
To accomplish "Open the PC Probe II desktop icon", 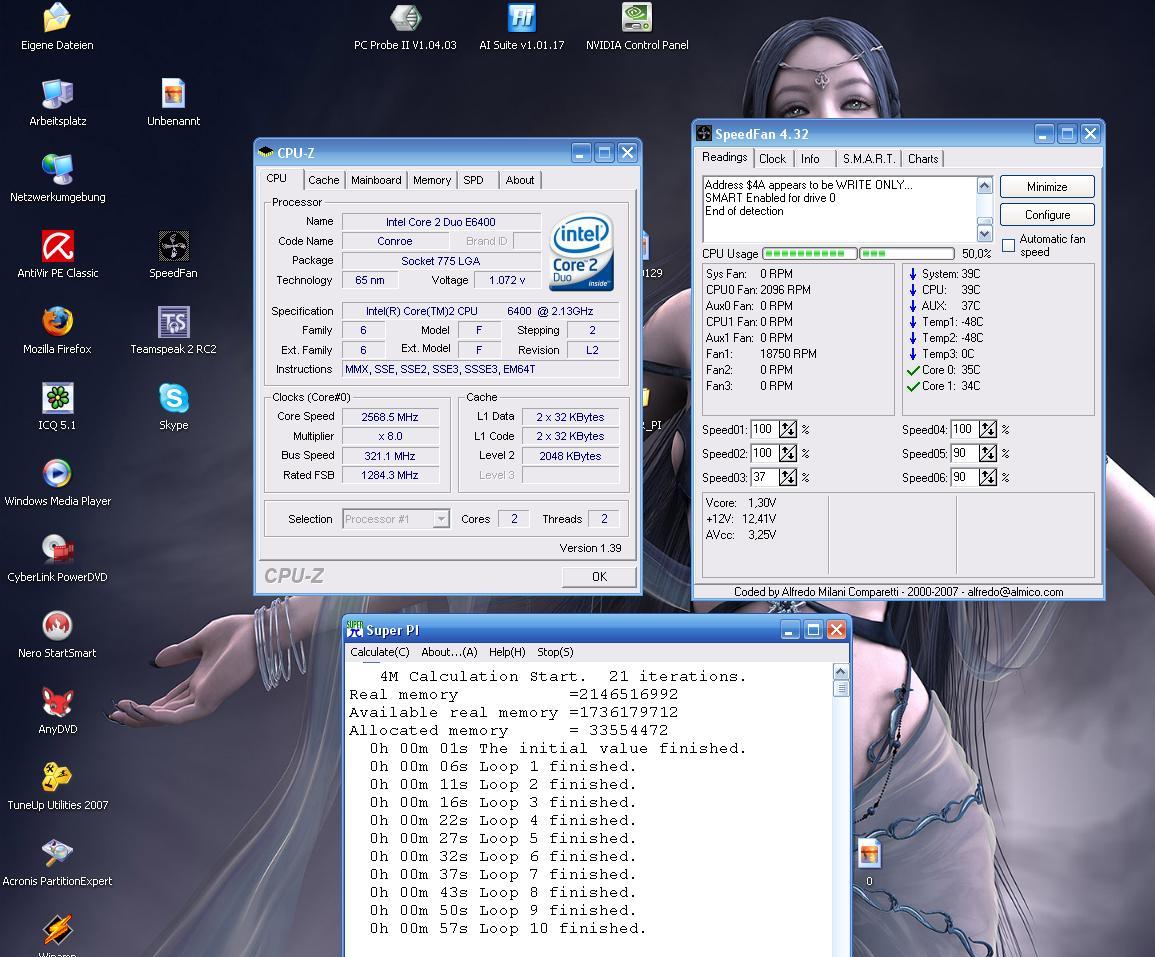I will 405,19.
